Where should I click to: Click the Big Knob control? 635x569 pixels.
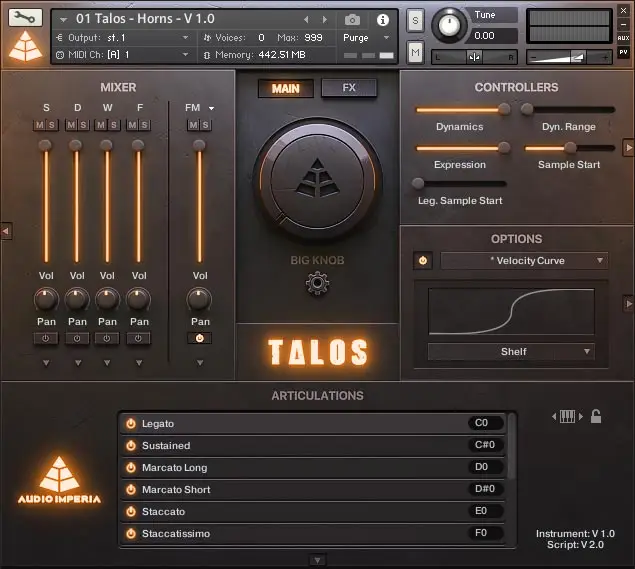click(x=317, y=181)
